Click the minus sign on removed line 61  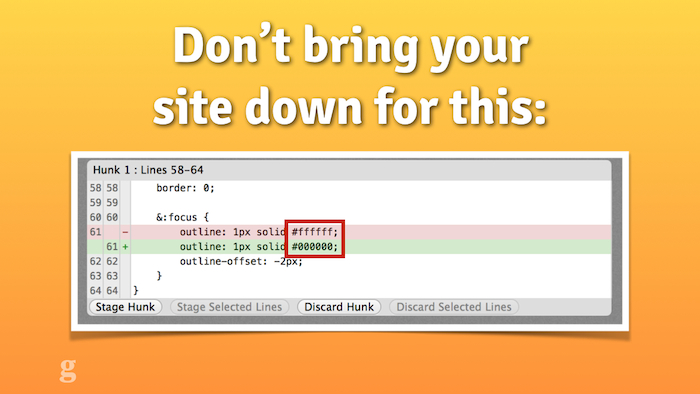point(125,232)
